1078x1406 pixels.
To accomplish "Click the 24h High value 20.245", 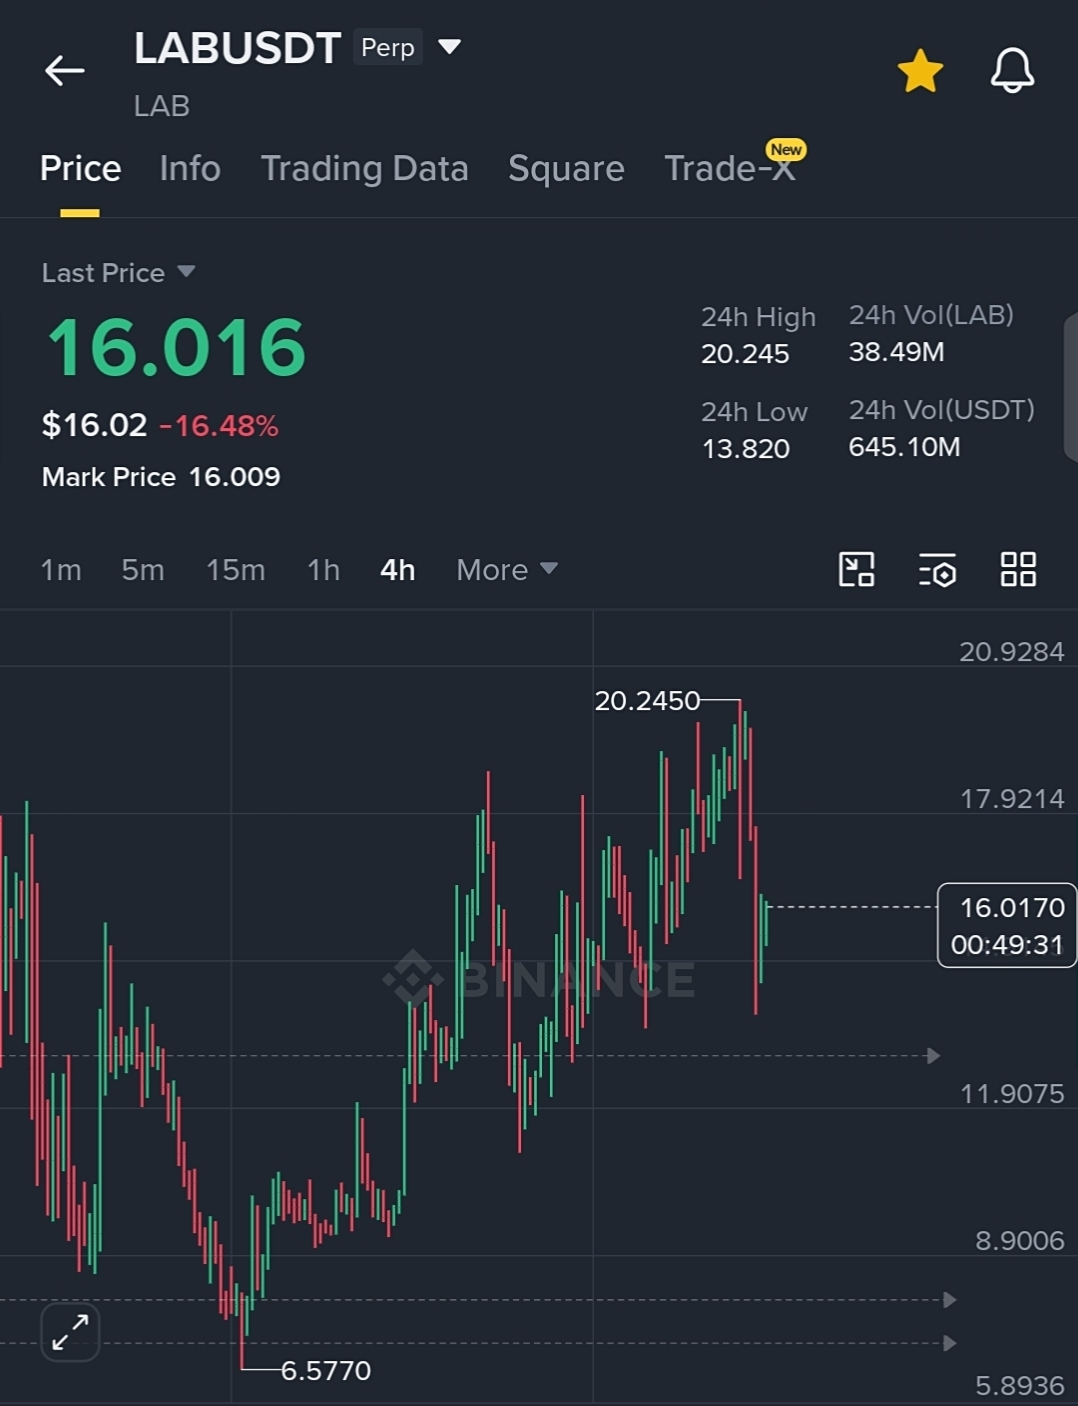I will pyautogui.click(x=745, y=354).
